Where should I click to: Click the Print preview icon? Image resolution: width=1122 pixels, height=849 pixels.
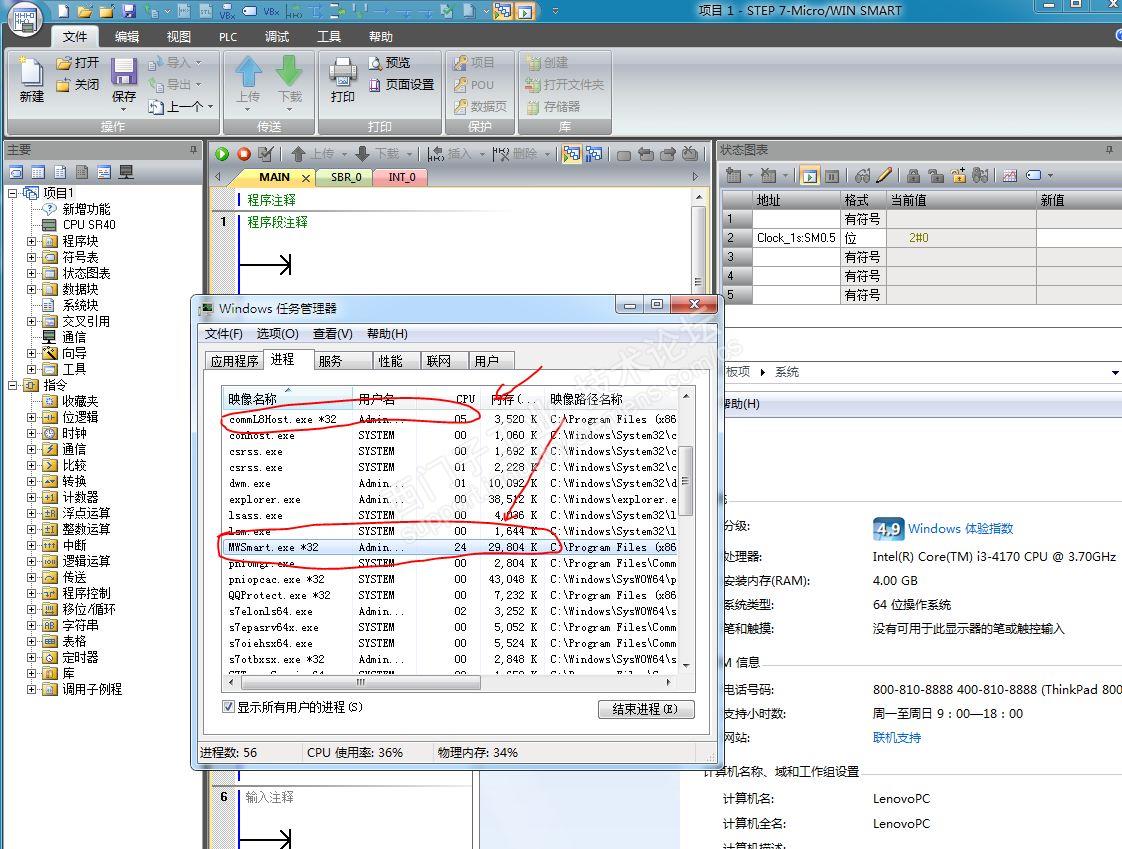click(375, 63)
